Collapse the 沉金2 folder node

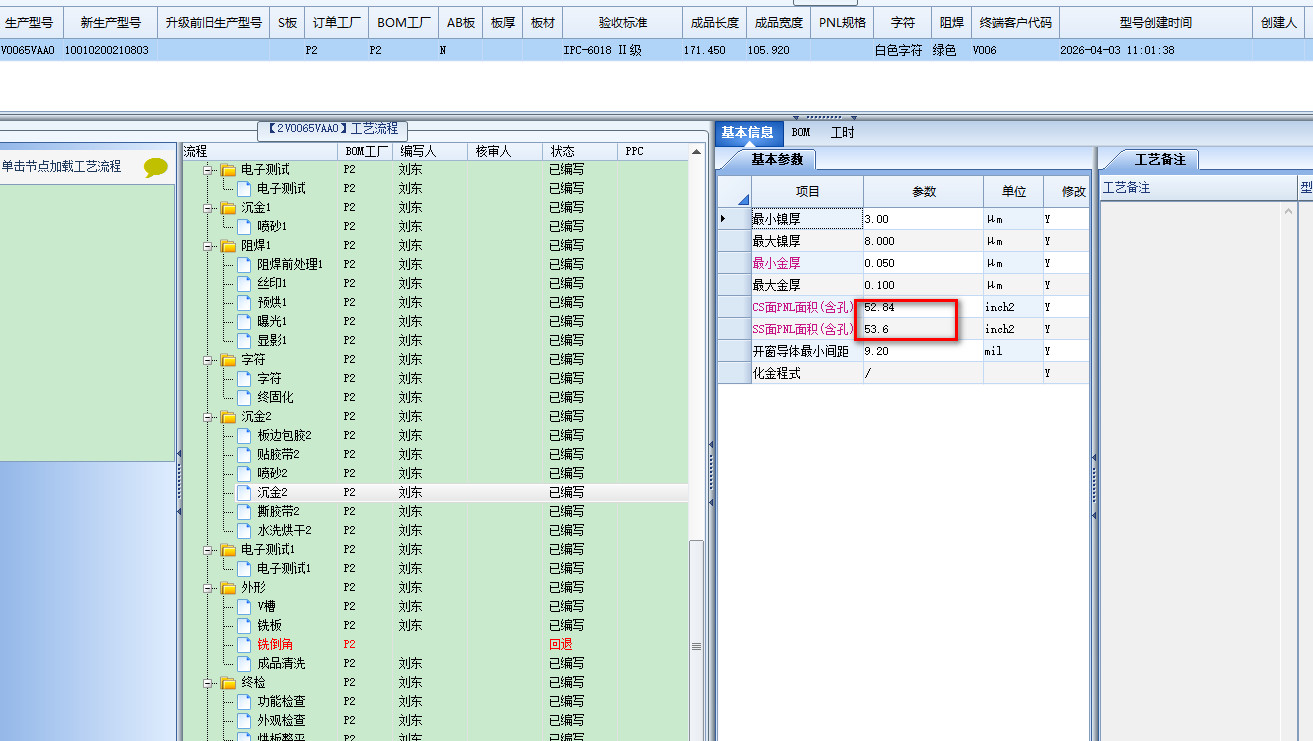pyautogui.click(x=209, y=417)
